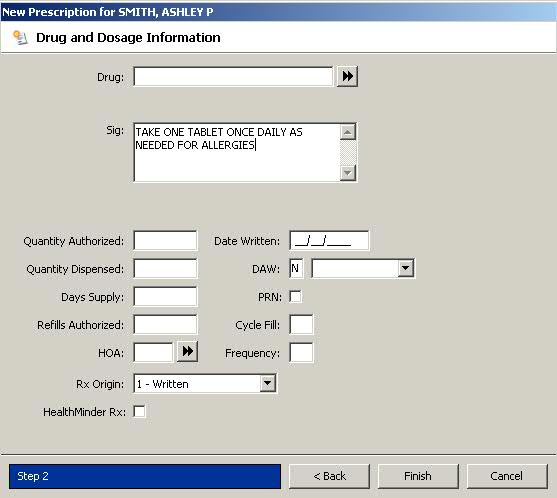Click the HOA lookup double-arrow icon
The height and width of the screenshot is (498, 557).
187,352
